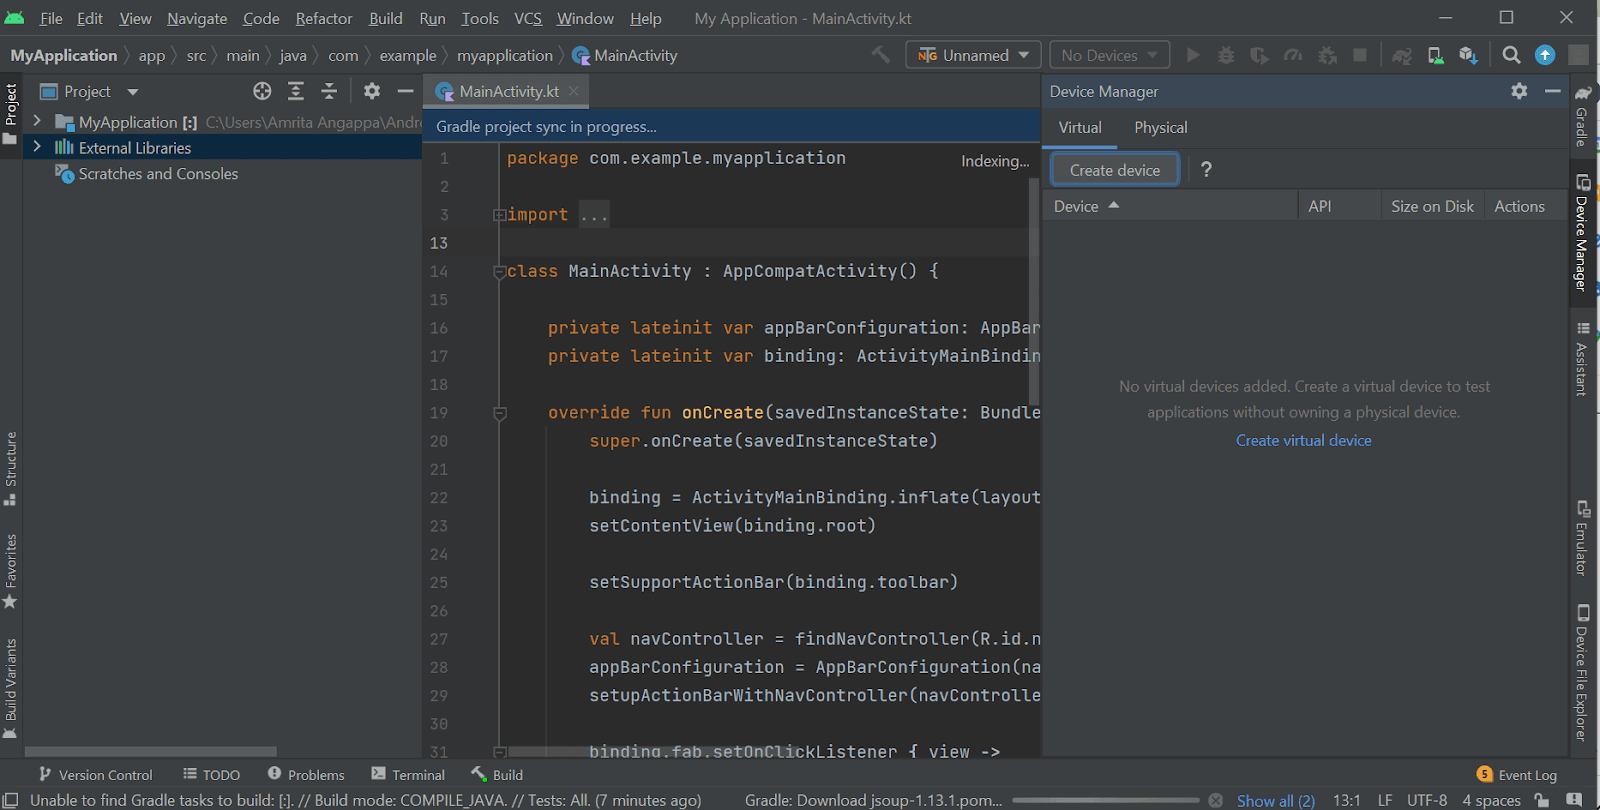The width and height of the screenshot is (1600, 810).
Task: Click the Expand All icon in Project panel
Action: (296, 91)
